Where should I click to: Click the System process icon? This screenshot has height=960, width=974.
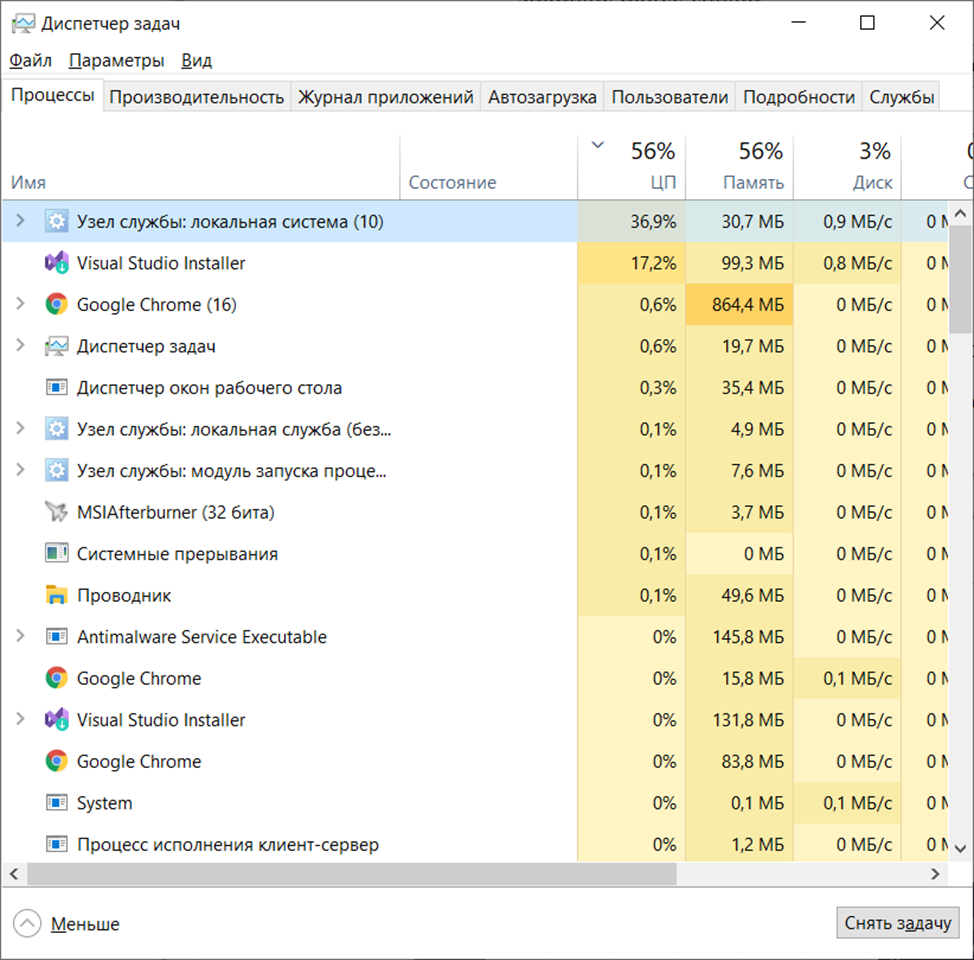point(55,802)
